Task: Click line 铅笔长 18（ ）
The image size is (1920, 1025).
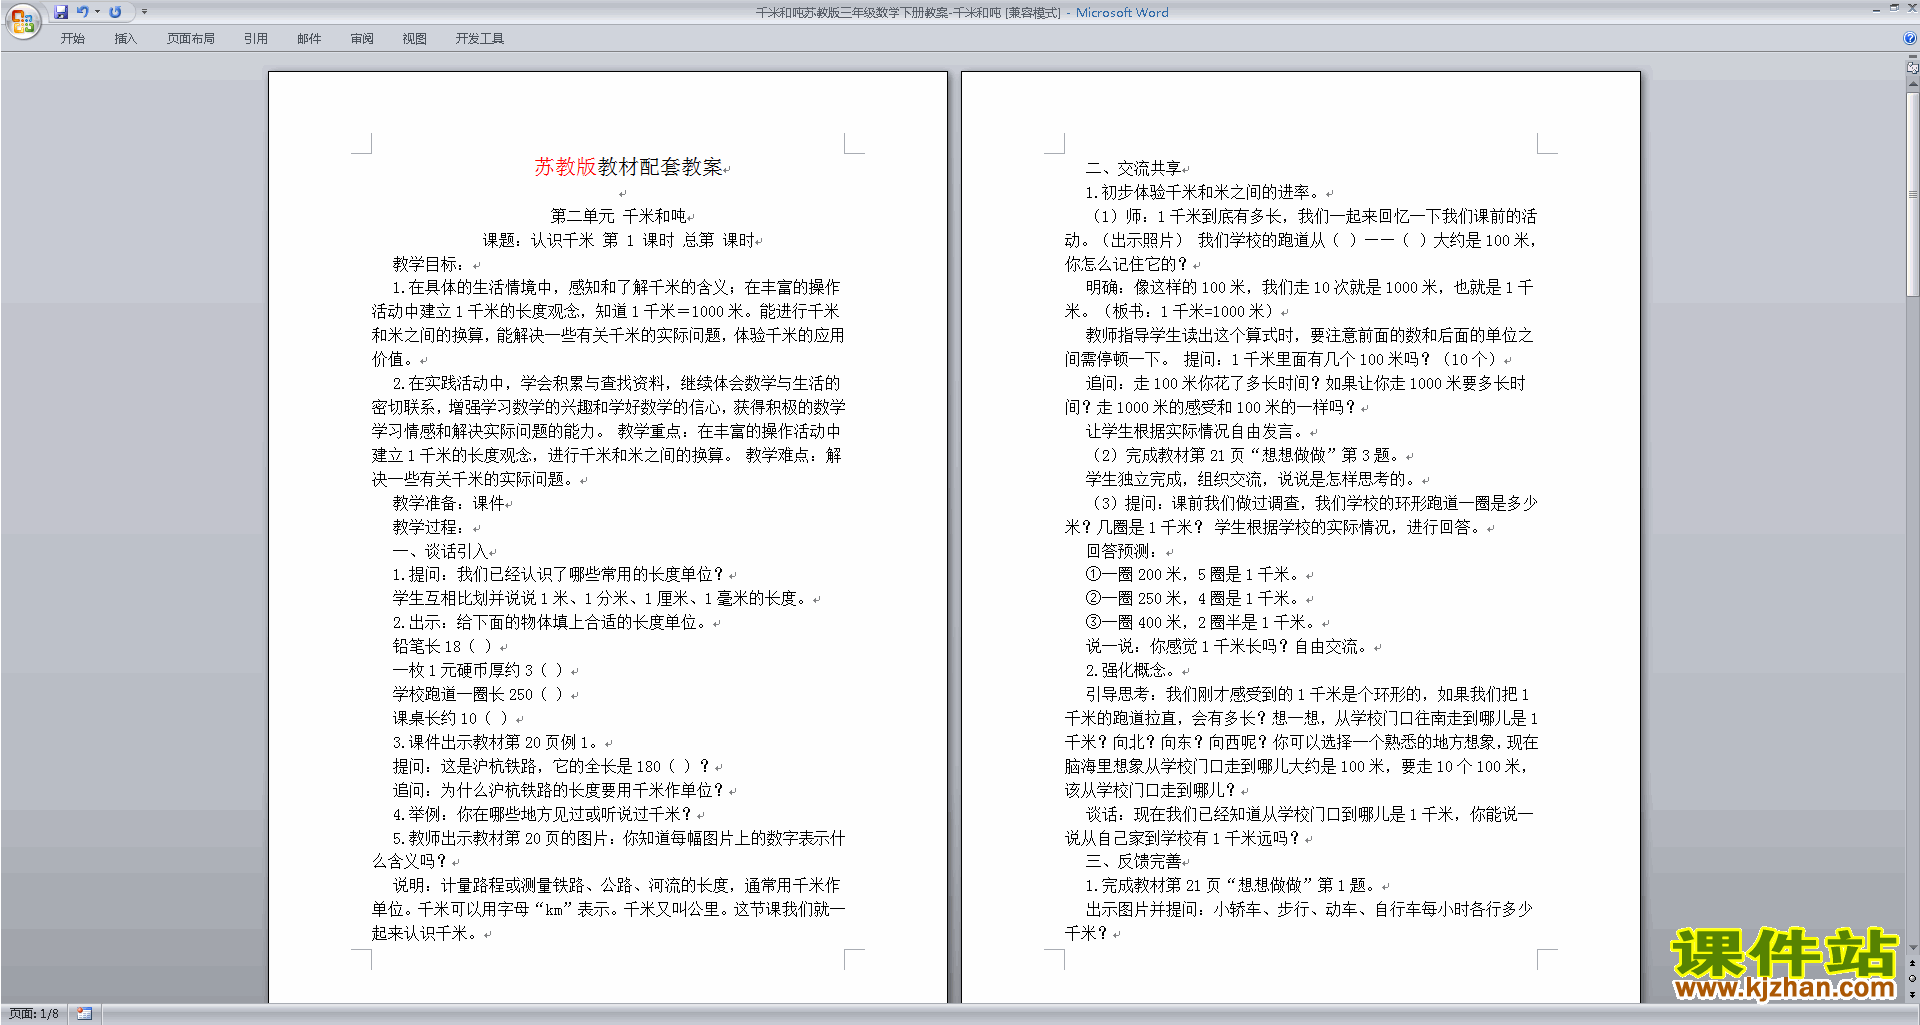Action: click(442, 646)
